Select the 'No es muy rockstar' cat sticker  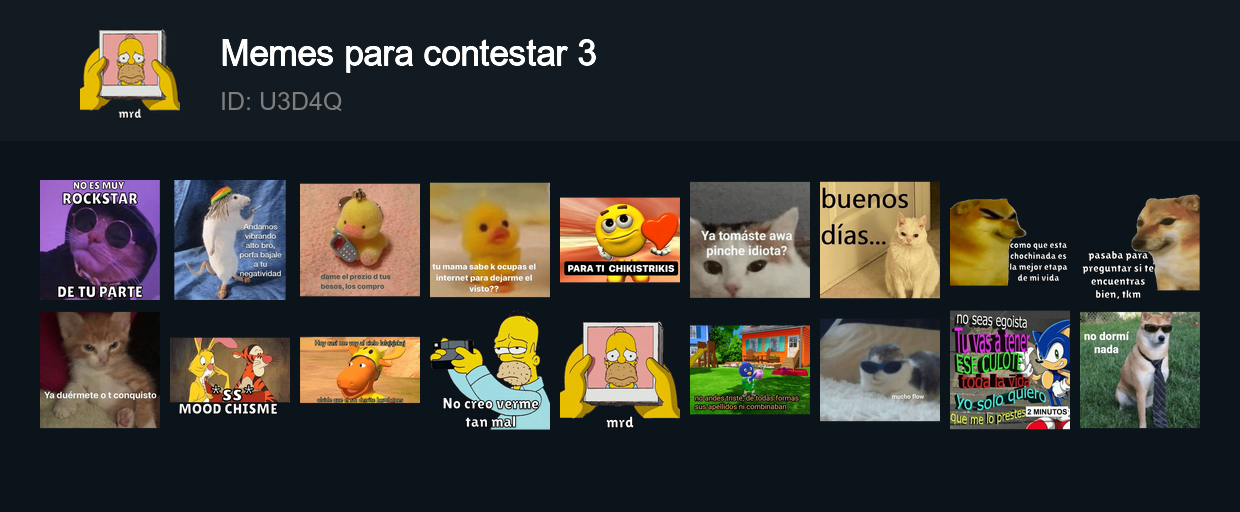point(100,240)
